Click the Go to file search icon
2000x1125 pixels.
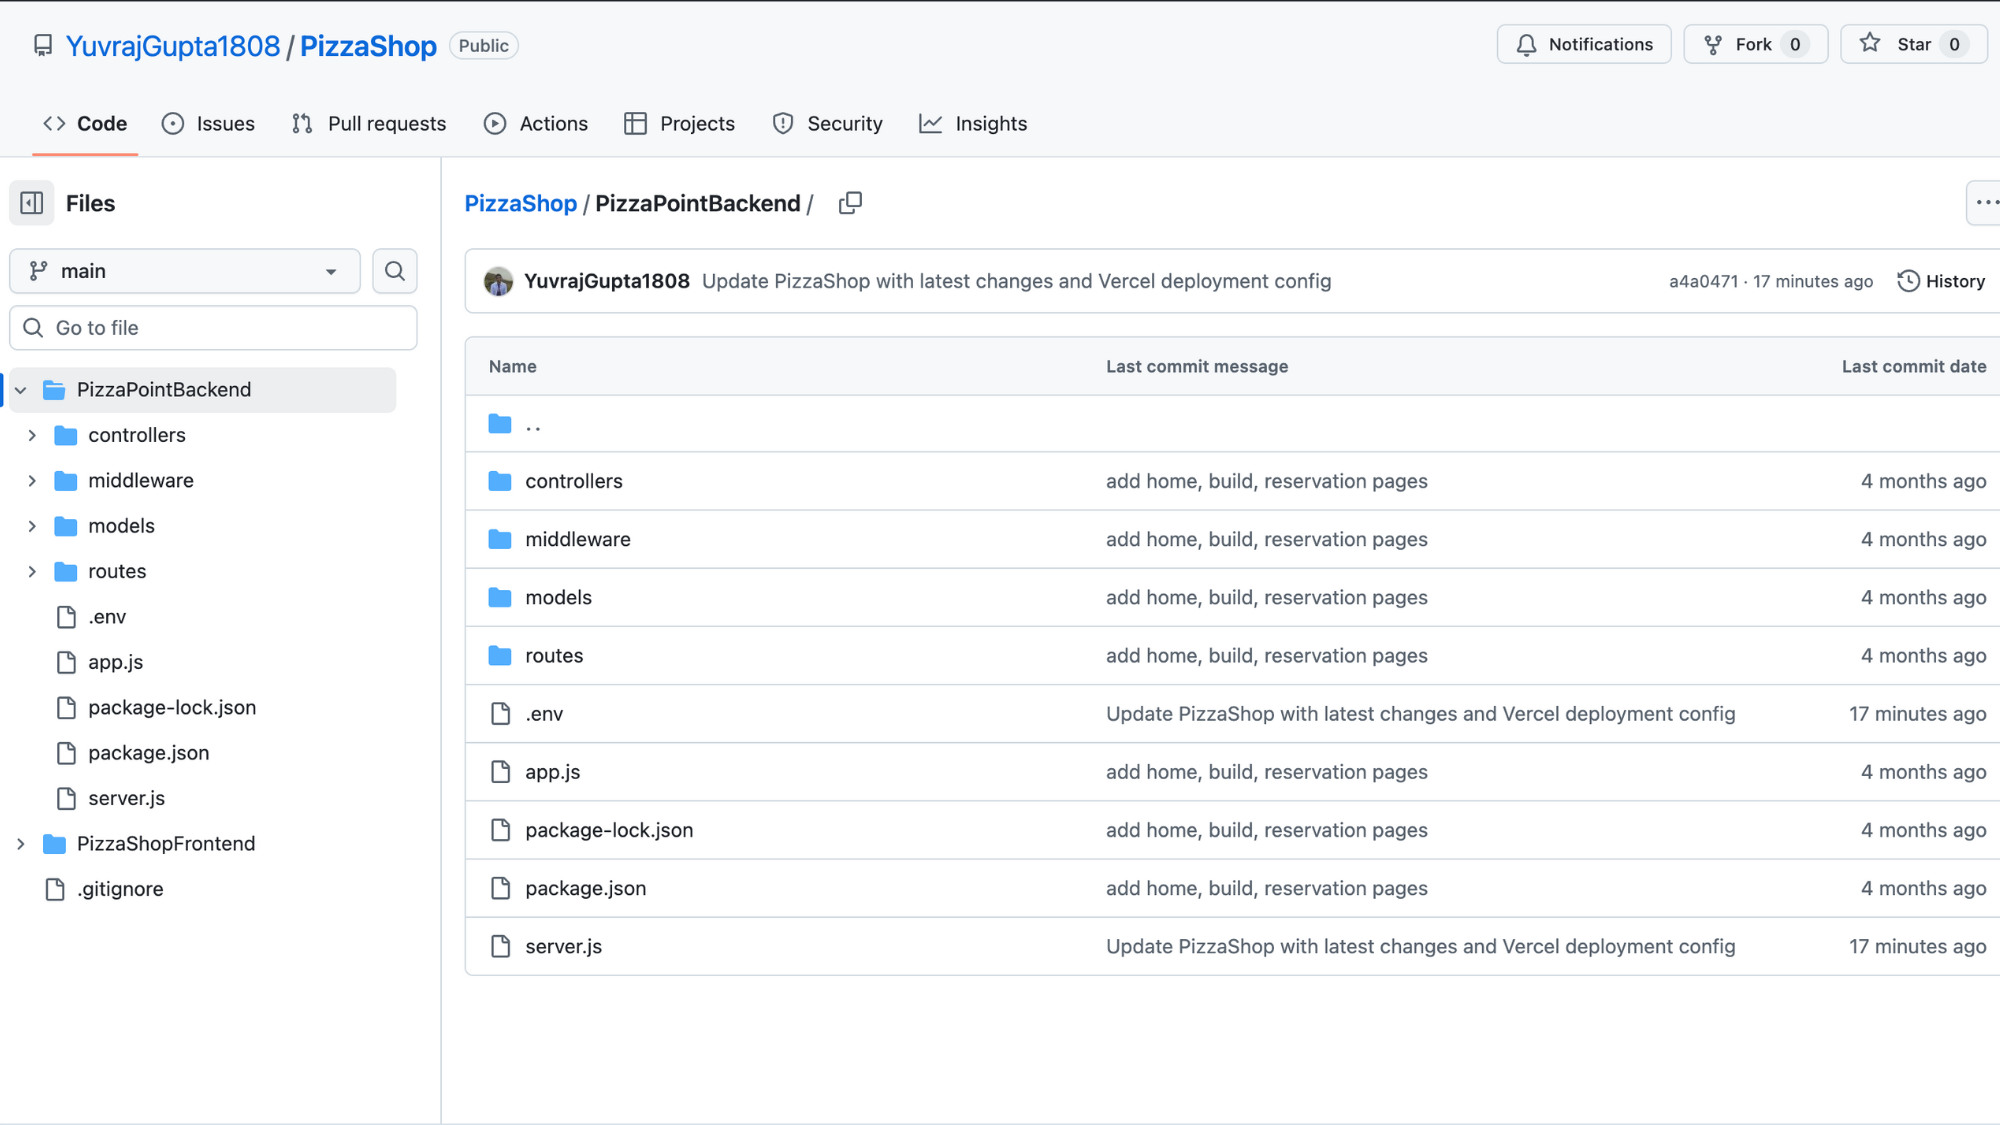point(33,328)
